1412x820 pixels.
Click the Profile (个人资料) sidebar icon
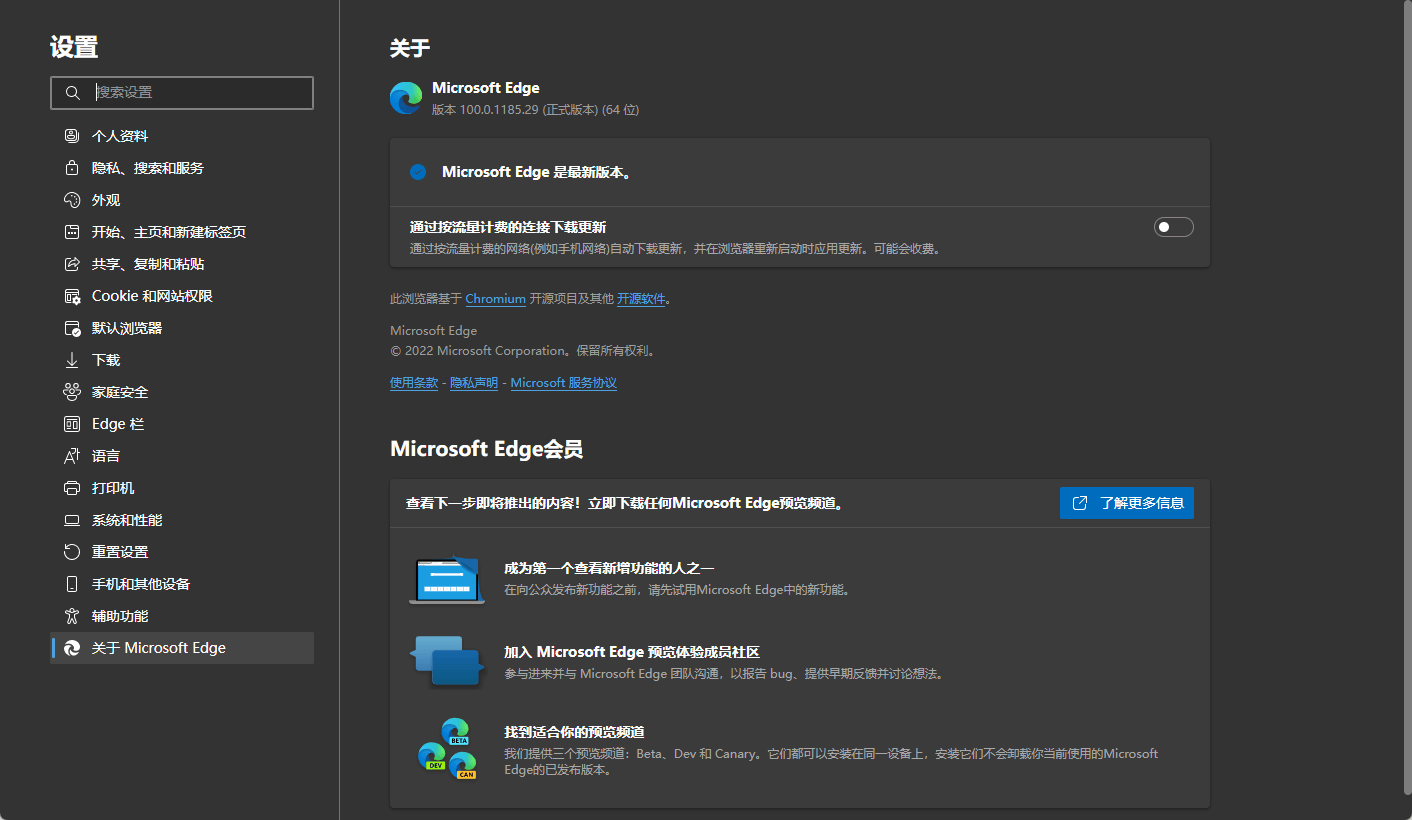[72, 136]
